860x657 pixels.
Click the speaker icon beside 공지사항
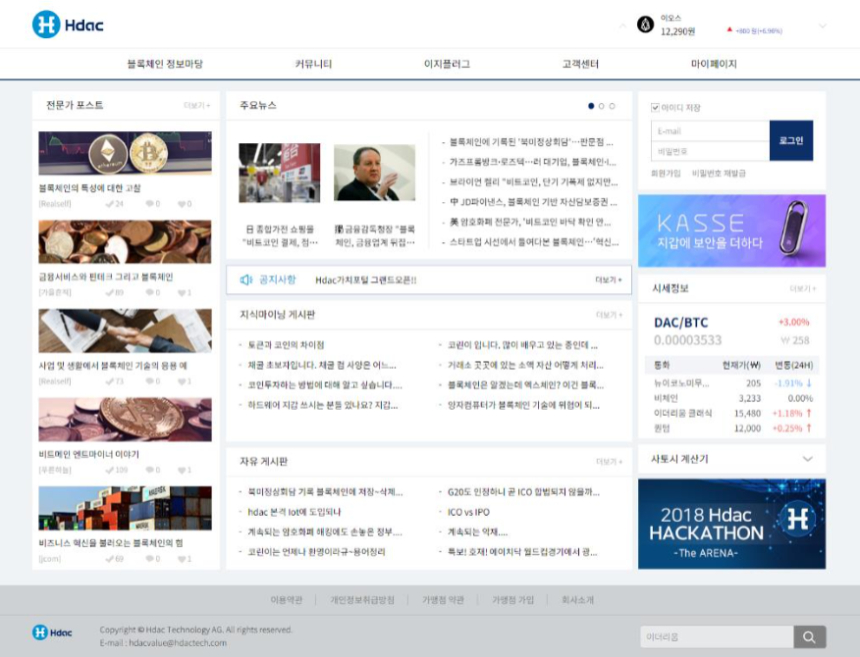click(246, 280)
